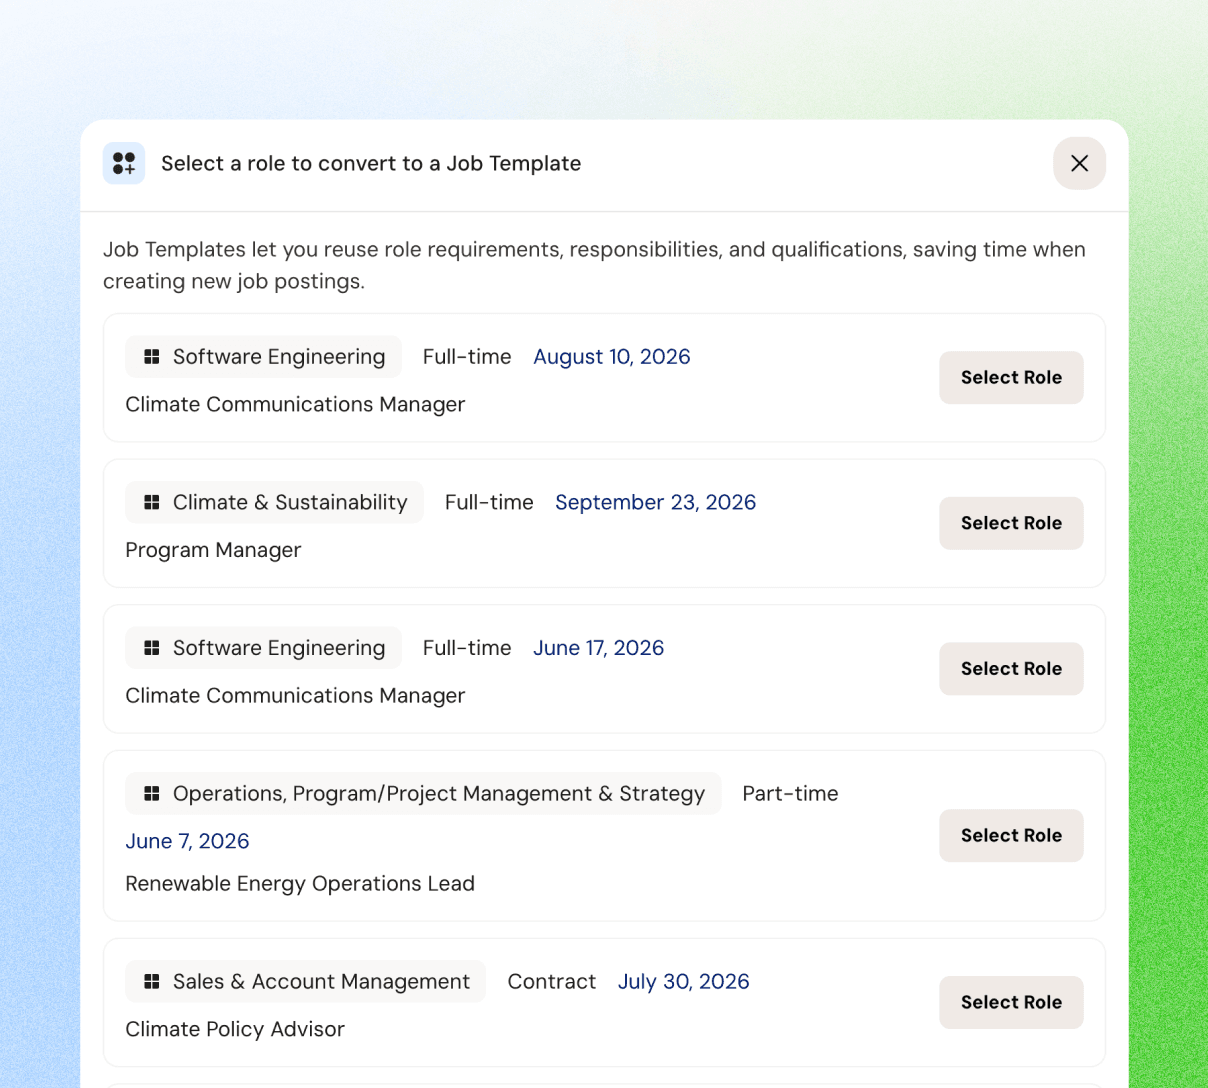Click the June 17, 2026 date
1208x1088 pixels.
point(598,648)
